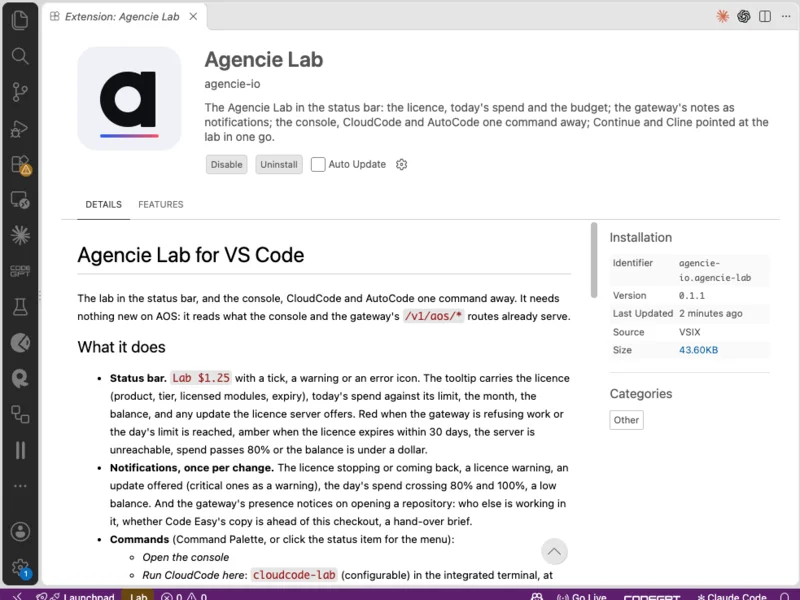800x600 pixels.
Task: Click Claude Code in the status bar
Action: tap(731, 596)
